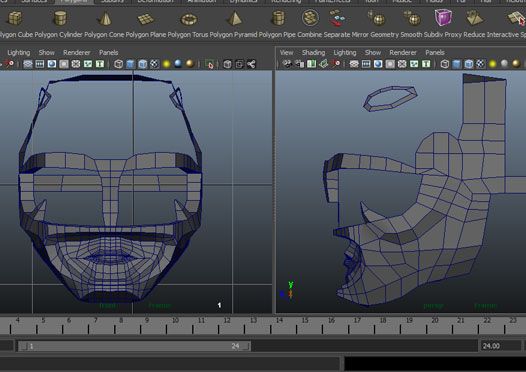Image resolution: width=526 pixels, height=372 pixels.
Task: Open the Renderer menu of the left panel
Action: click(76, 53)
